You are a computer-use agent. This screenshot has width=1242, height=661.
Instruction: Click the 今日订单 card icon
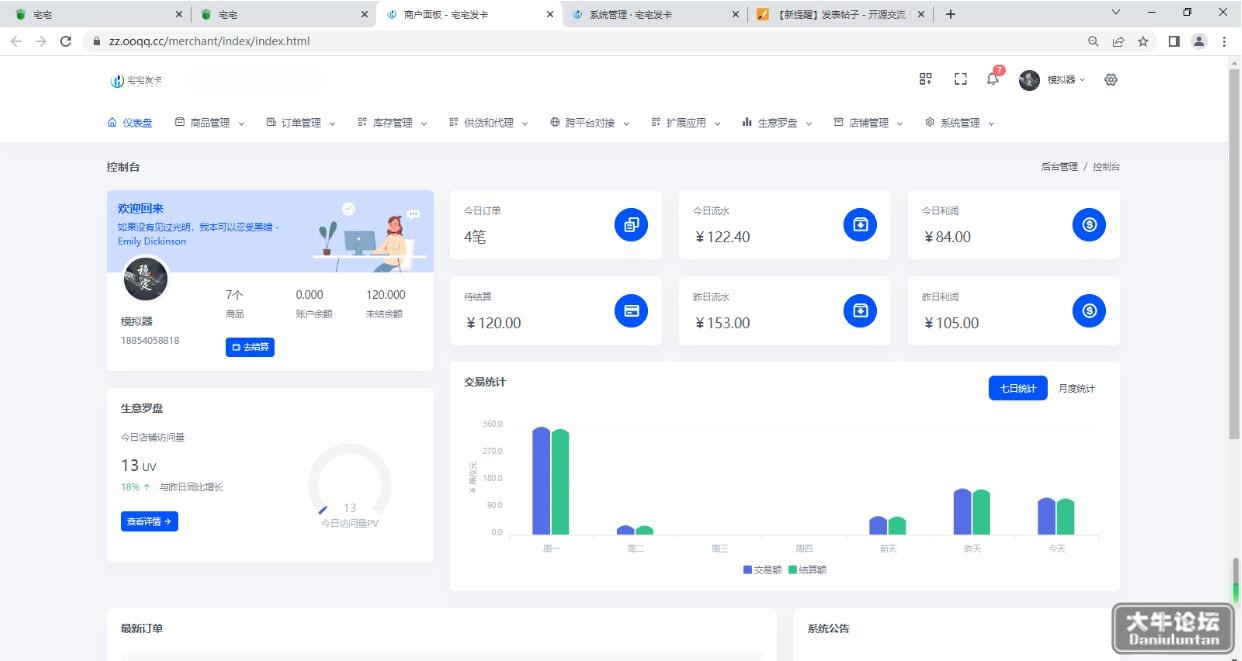point(631,225)
